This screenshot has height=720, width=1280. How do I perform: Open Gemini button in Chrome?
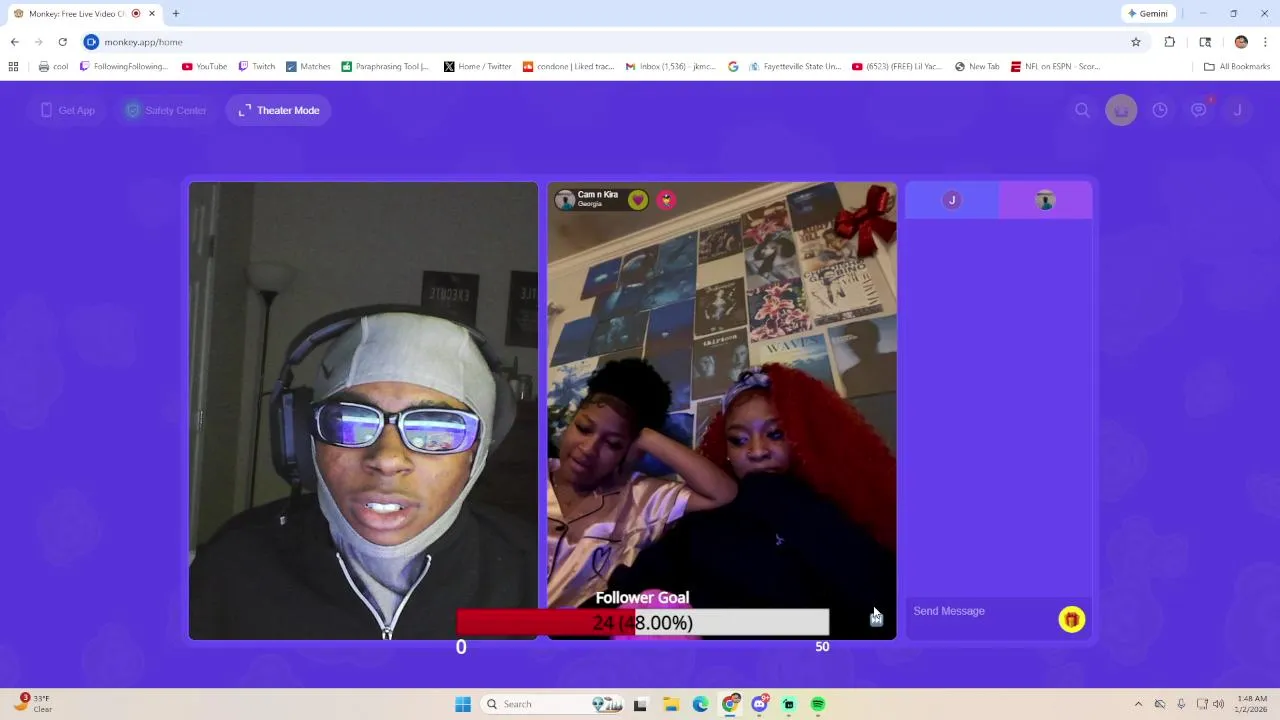click(x=1148, y=14)
